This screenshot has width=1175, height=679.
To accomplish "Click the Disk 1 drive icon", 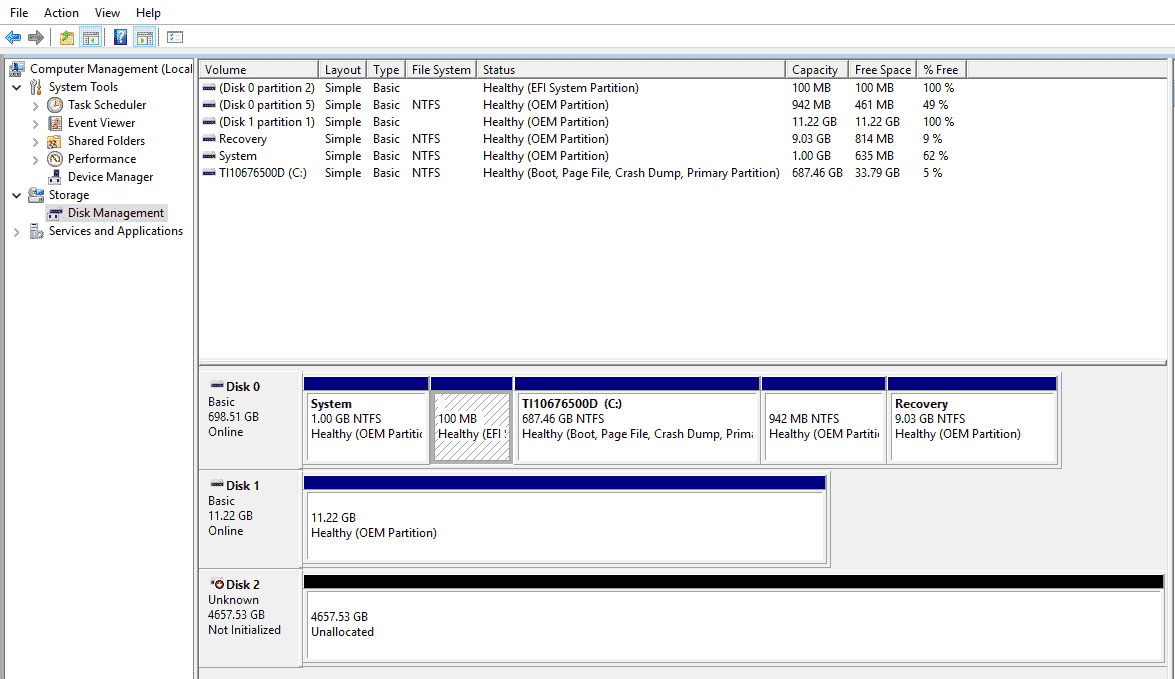I will pos(217,484).
